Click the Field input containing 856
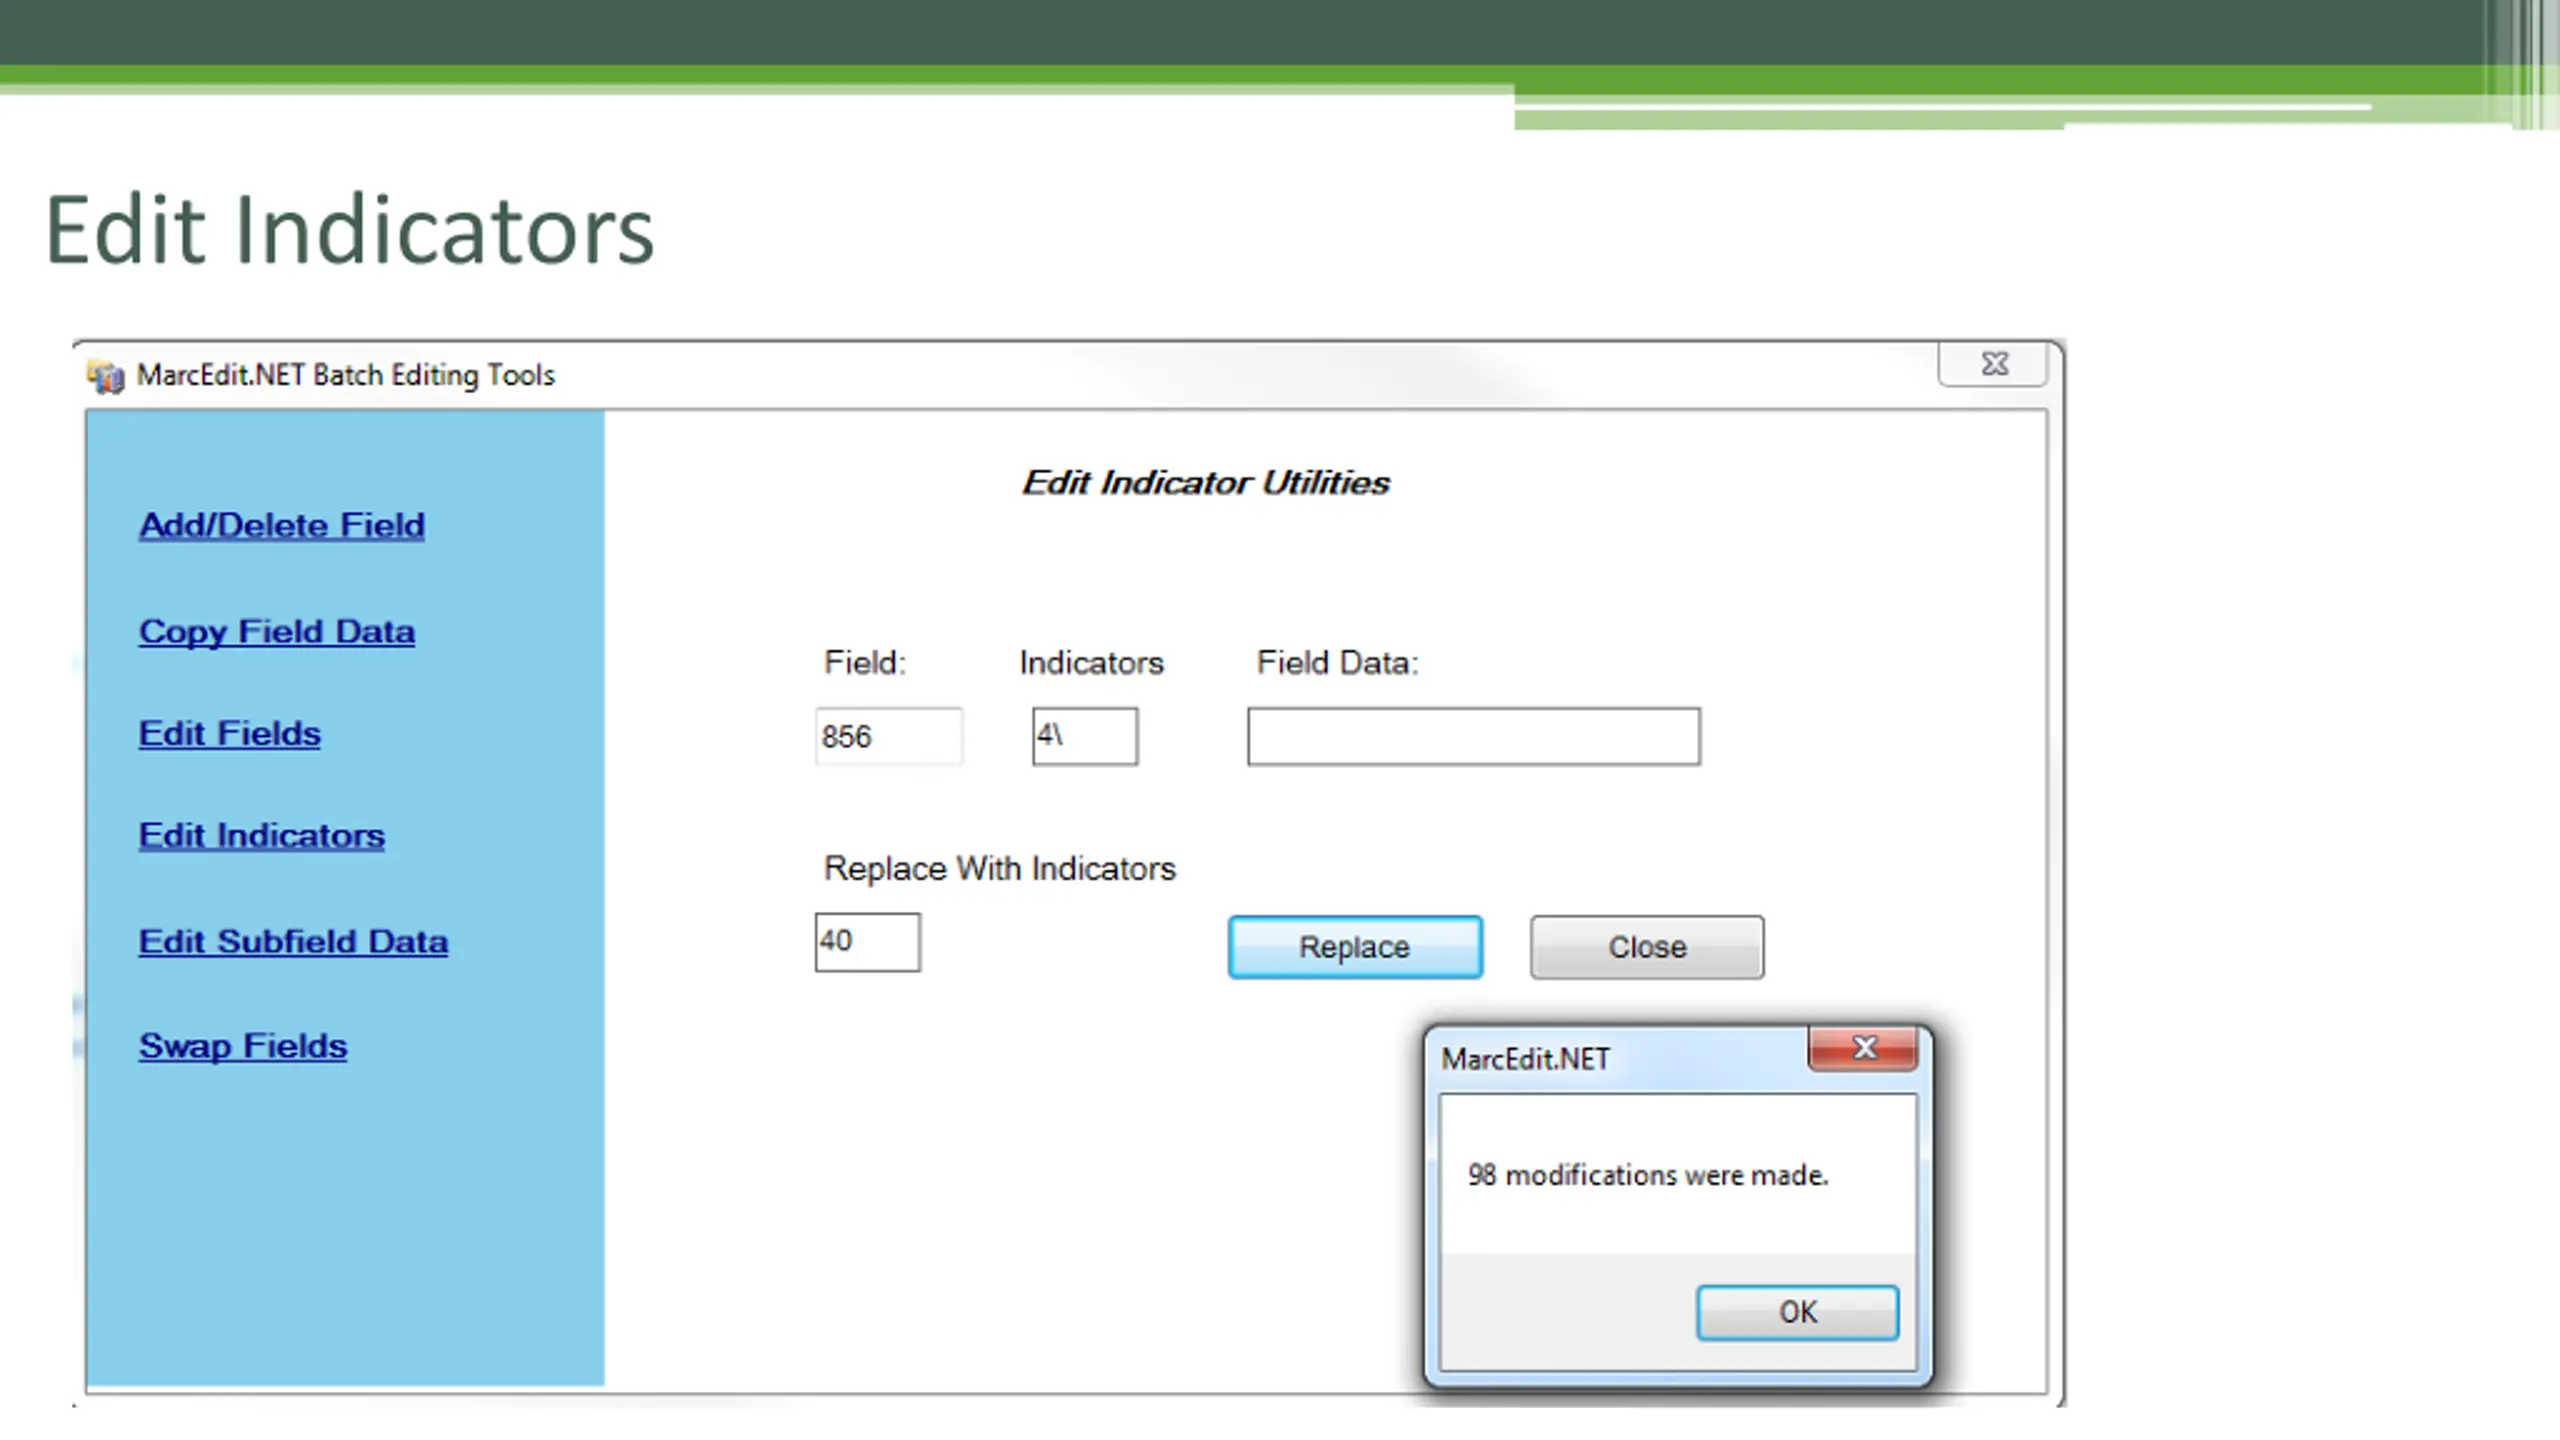Viewport: 2560px width, 1440px height. coord(889,737)
